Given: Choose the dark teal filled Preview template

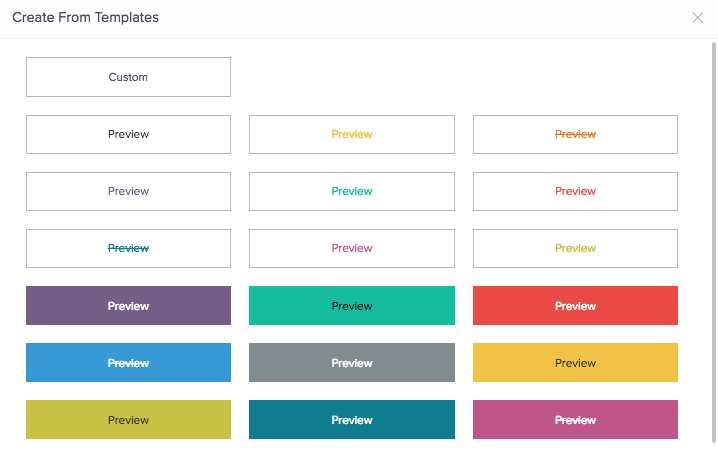Looking at the screenshot, I should (x=352, y=420).
